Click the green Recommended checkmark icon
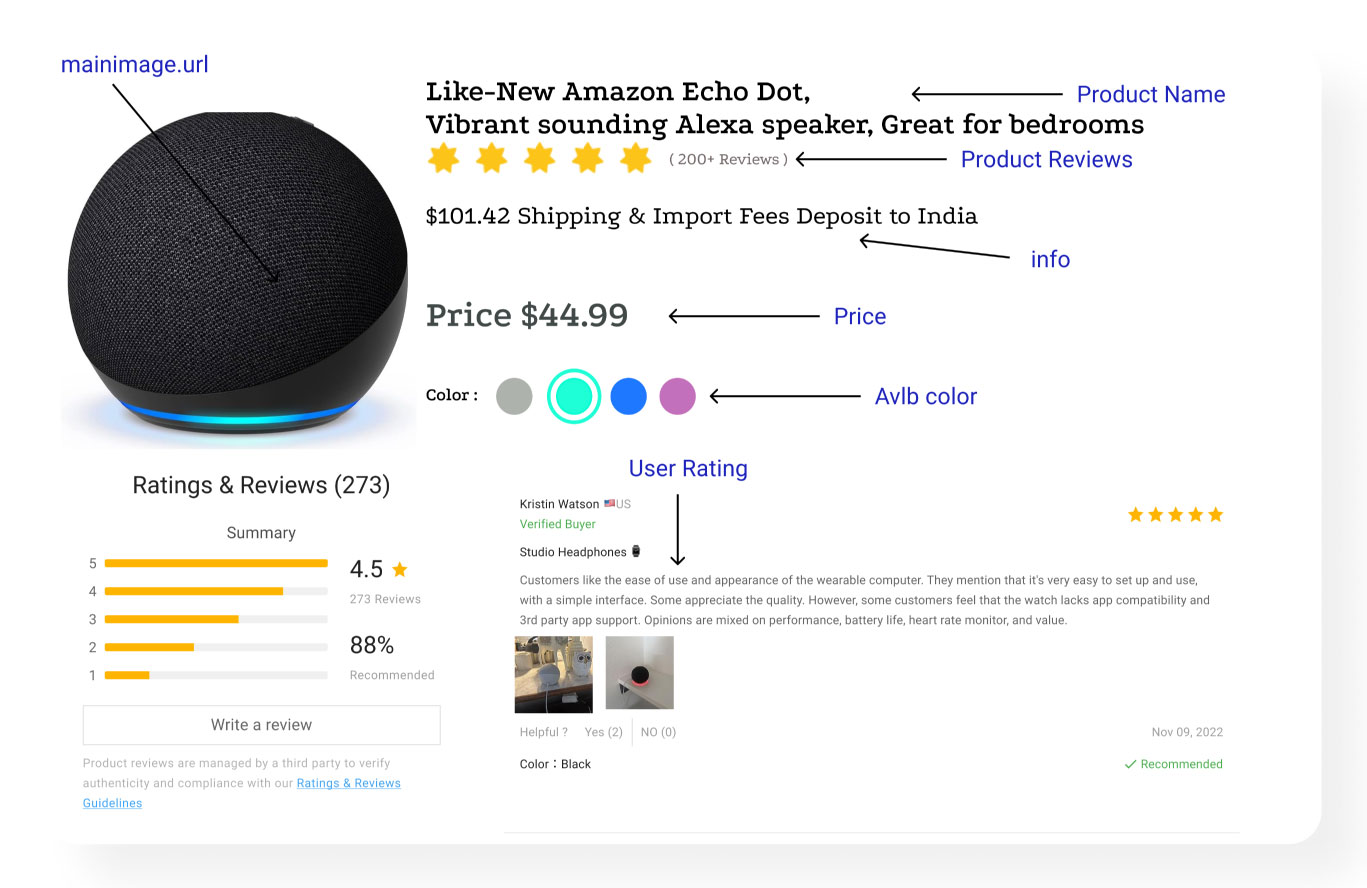Viewport: 1367px width, 888px height. tap(1130, 764)
